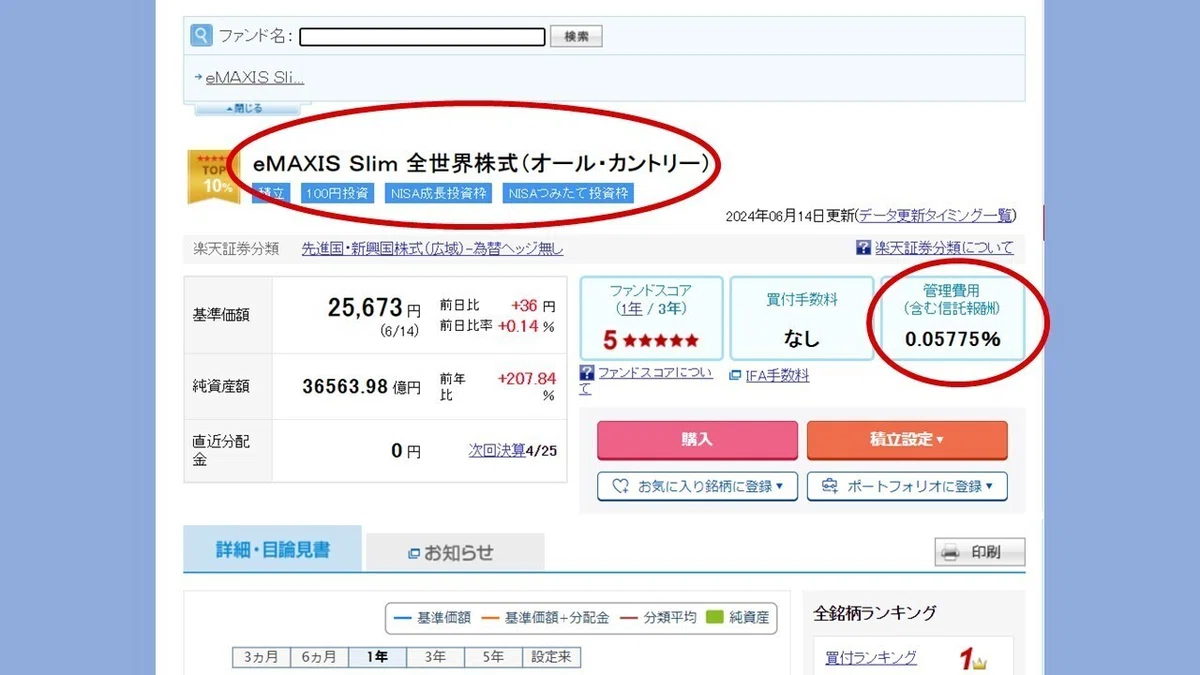Click the 1年 link in ファンドスコア box

coord(632,308)
